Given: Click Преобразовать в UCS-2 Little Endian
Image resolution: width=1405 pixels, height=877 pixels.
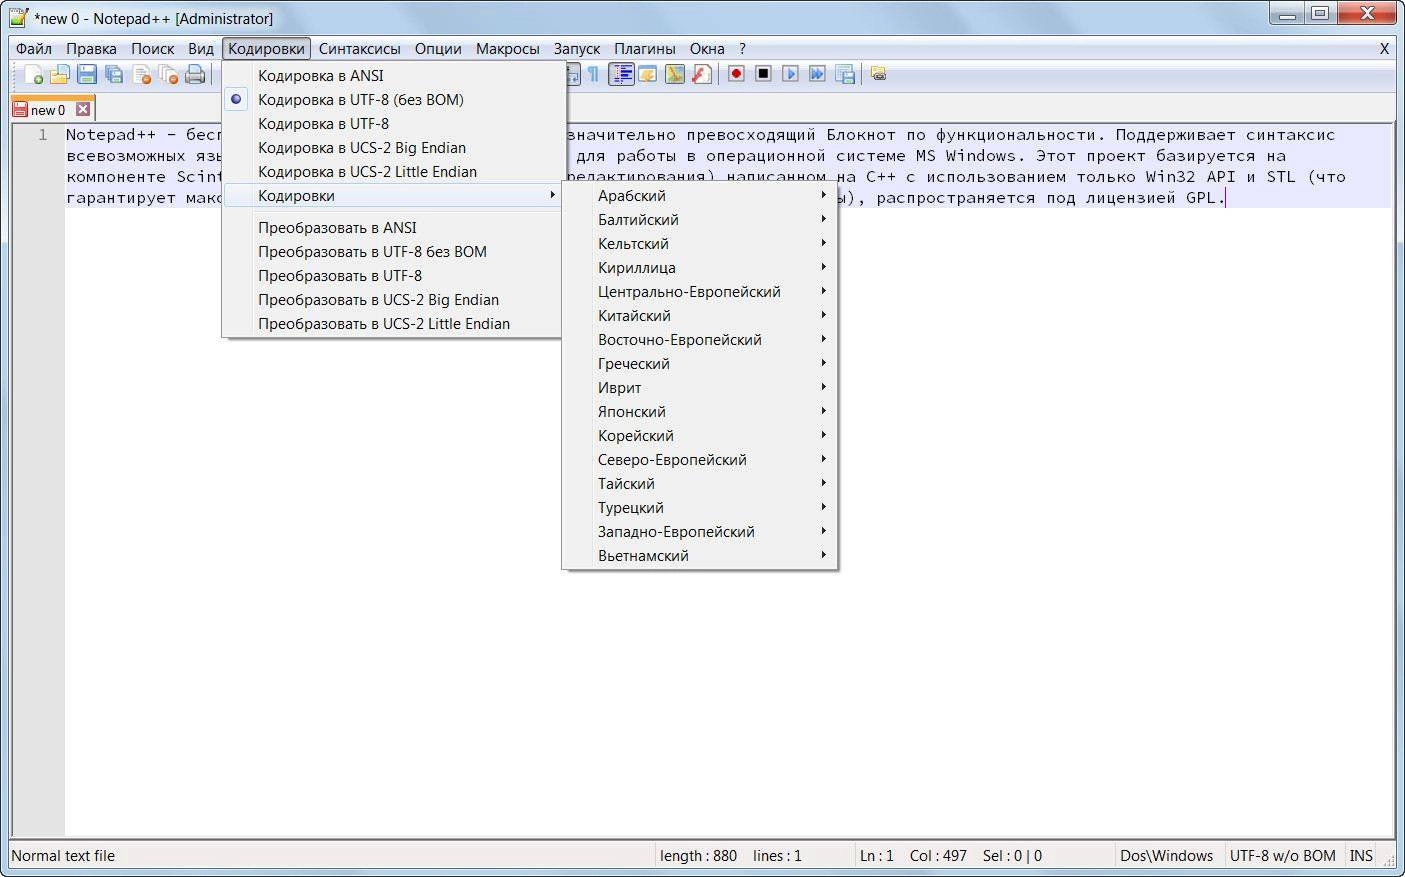Looking at the screenshot, I should click(394, 323).
